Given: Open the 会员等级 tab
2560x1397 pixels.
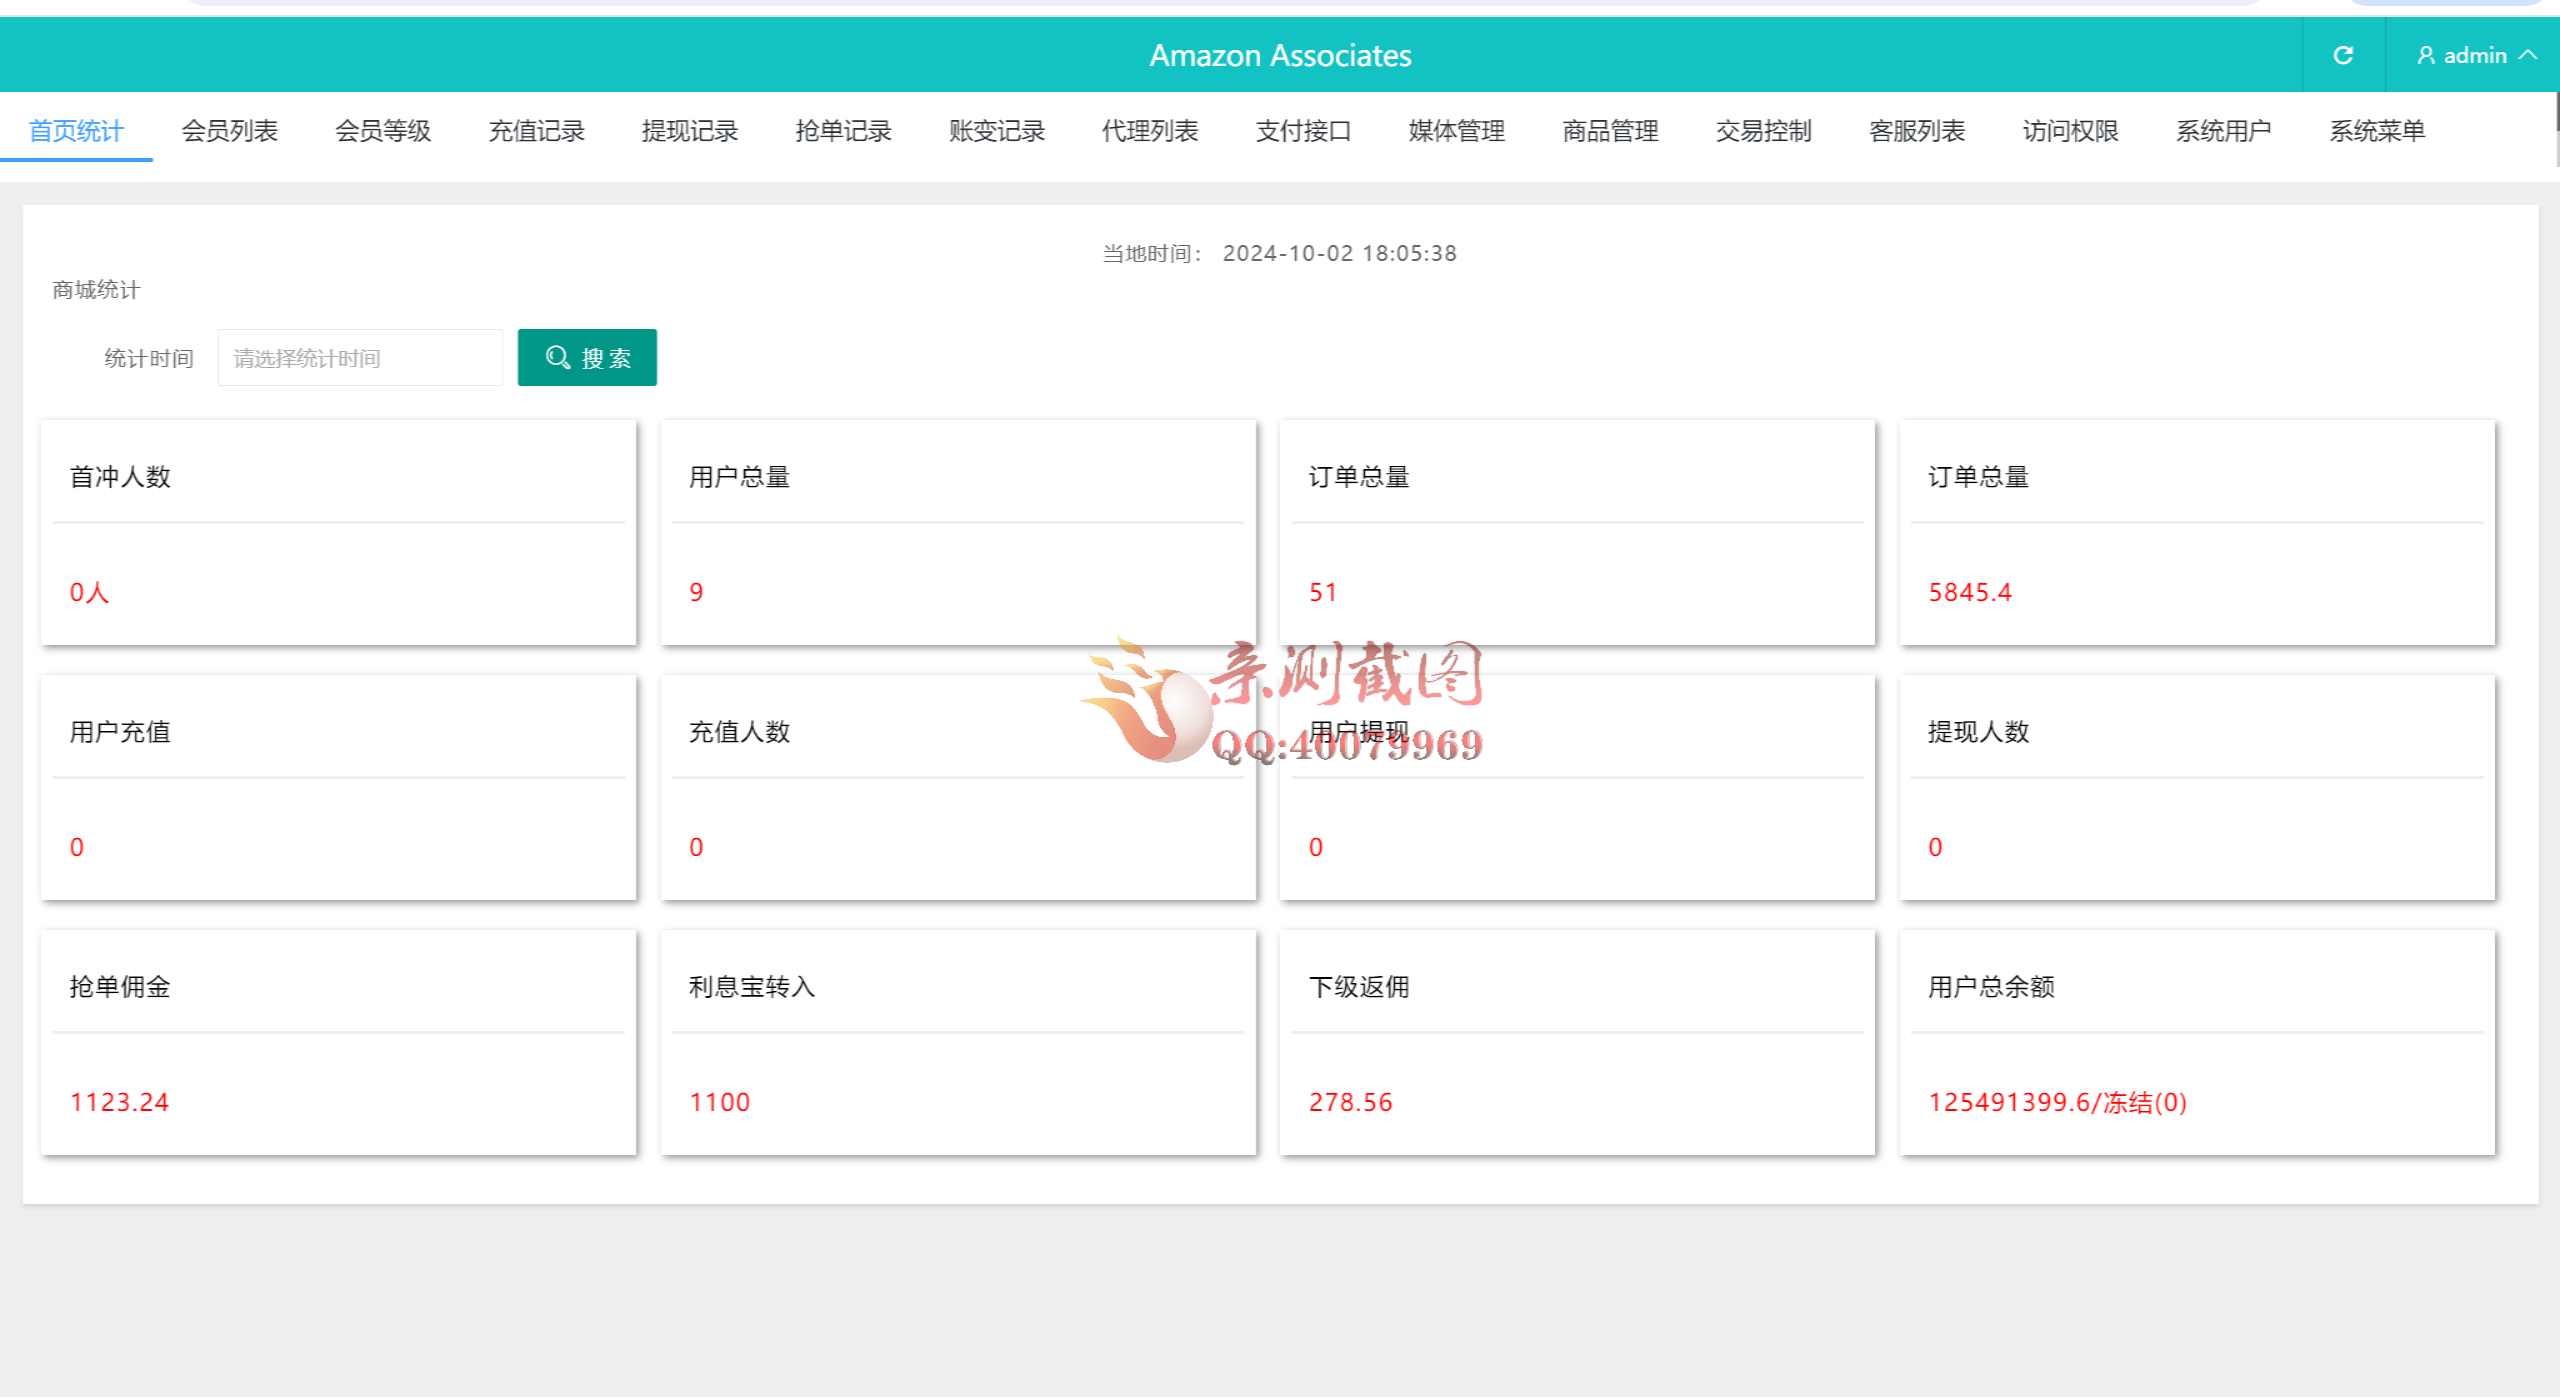Looking at the screenshot, I should 382,130.
